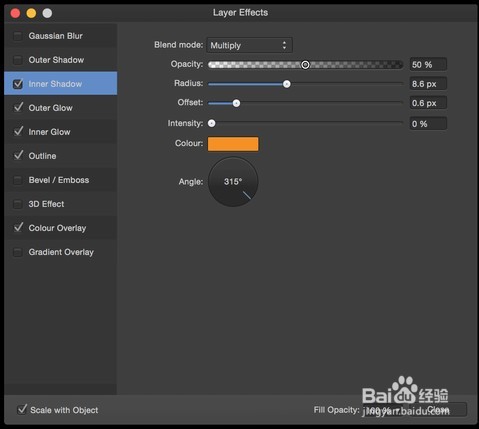
Task: Click the Fill Opacity value field
Action: point(383,410)
